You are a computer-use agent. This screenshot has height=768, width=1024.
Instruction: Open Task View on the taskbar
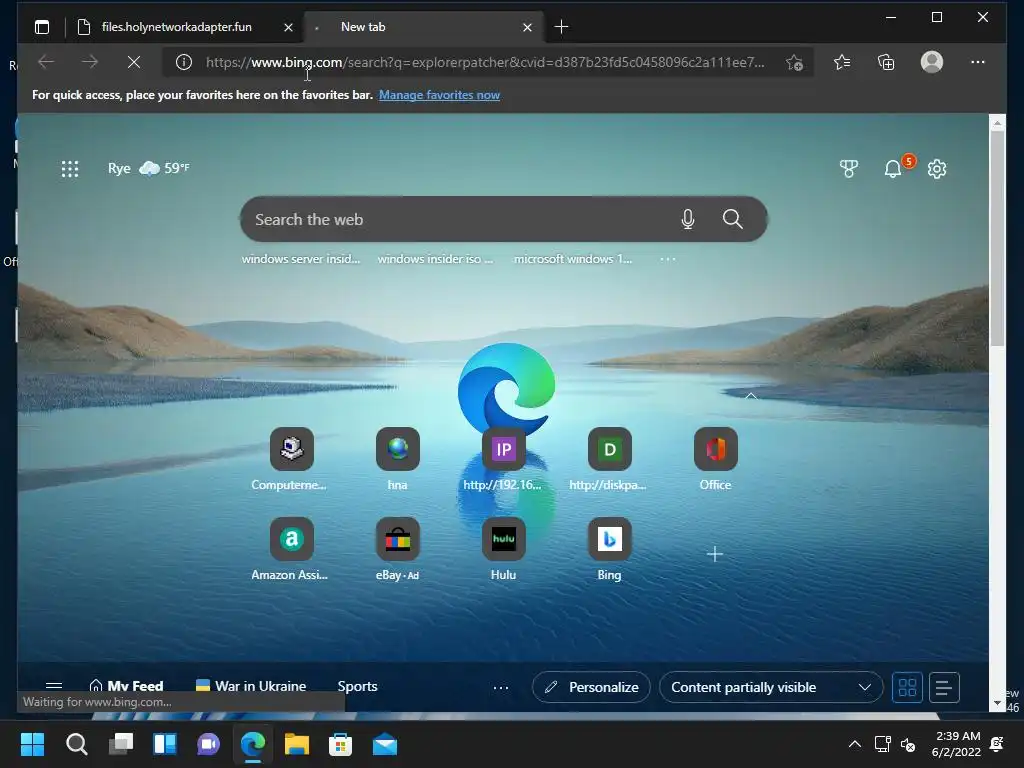[121, 744]
